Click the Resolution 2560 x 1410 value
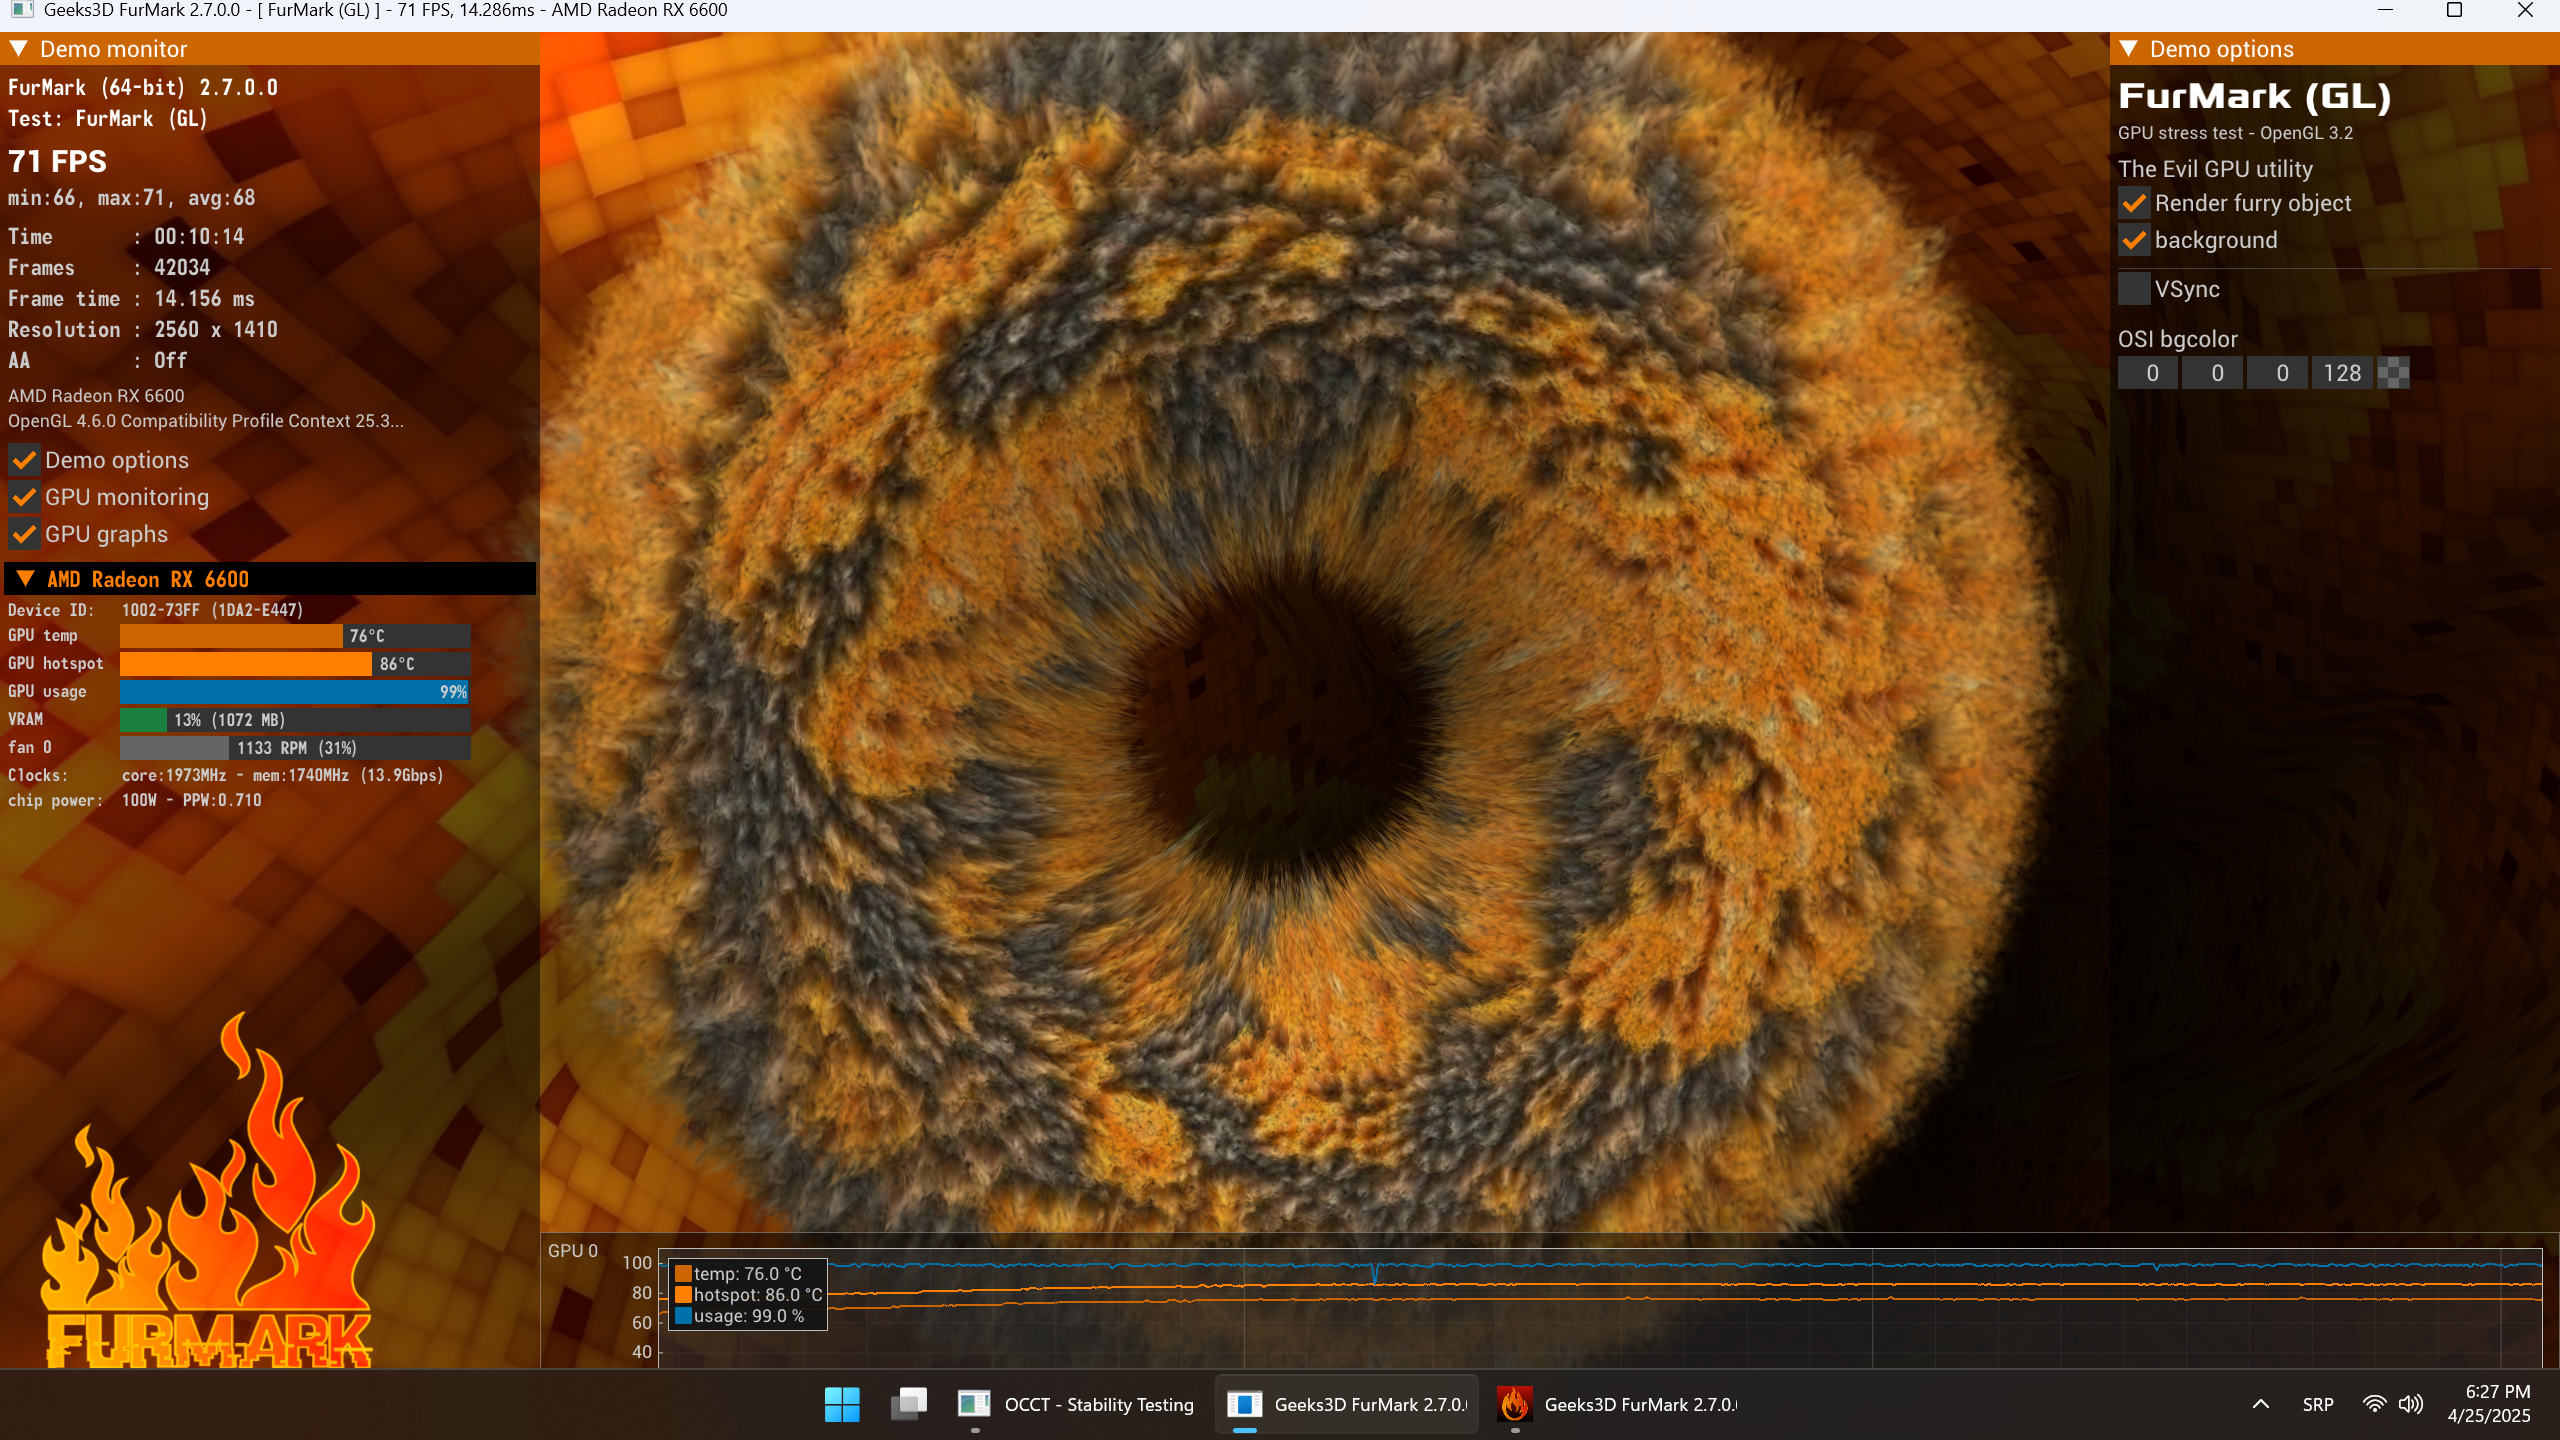Viewport: 2560px width, 1440px height. (x=216, y=329)
